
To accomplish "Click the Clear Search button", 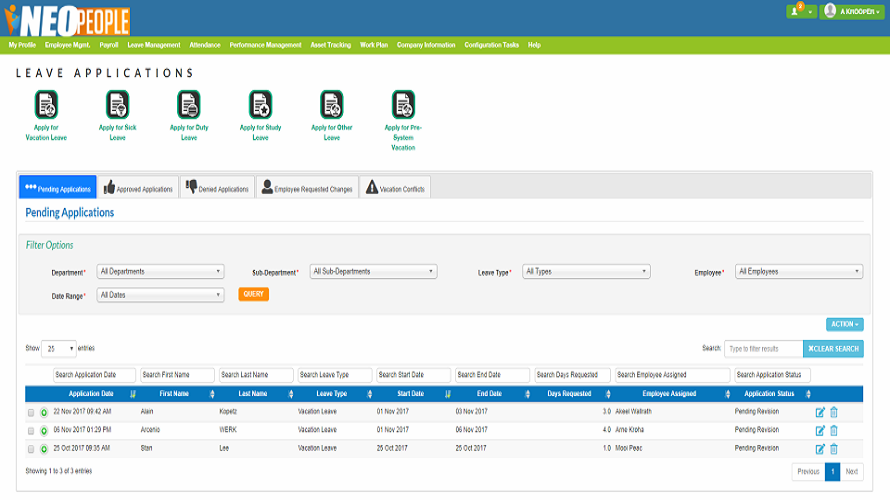I will point(833,349).
